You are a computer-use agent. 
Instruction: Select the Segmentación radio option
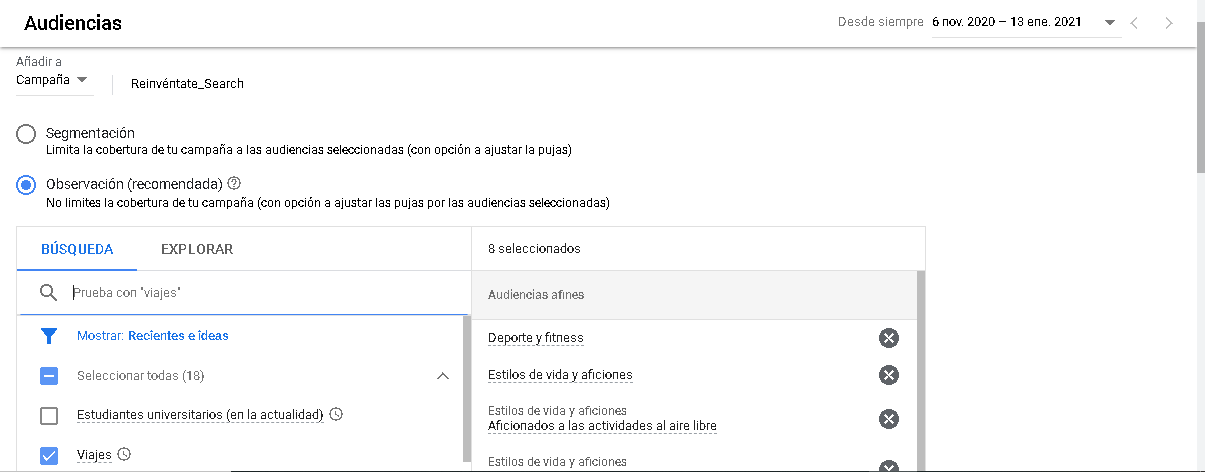tap(27, 133)
